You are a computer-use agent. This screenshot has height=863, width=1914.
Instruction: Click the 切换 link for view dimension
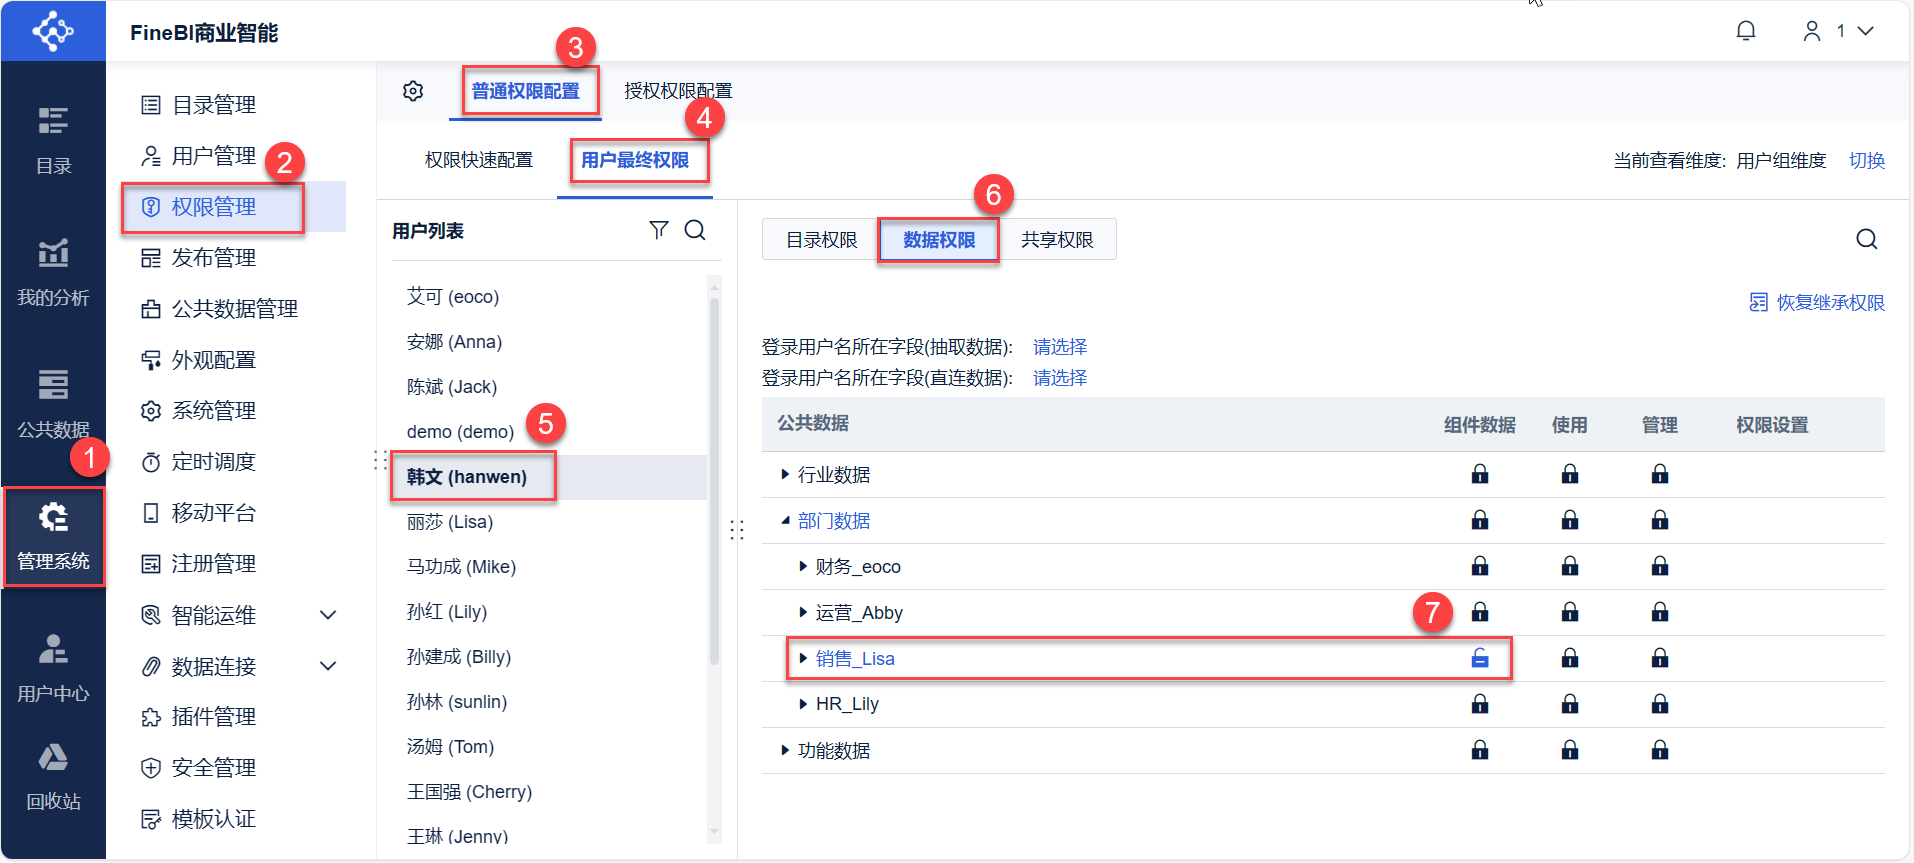coord(1866,160)
